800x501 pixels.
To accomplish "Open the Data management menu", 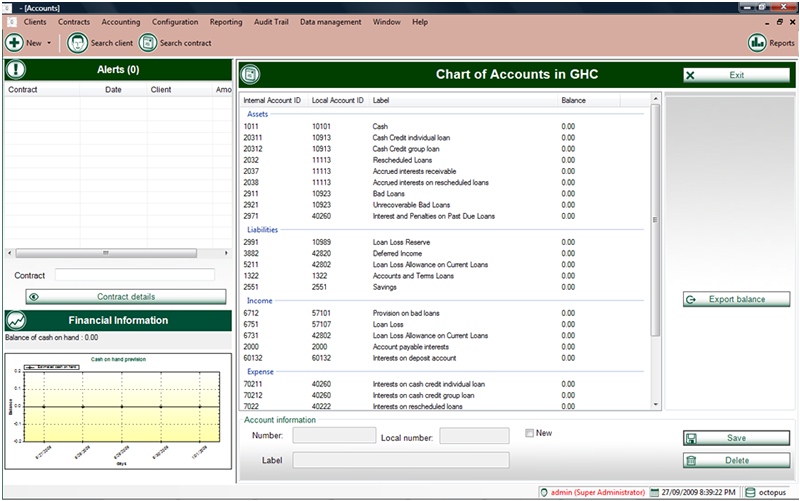I will coord(331,21).
